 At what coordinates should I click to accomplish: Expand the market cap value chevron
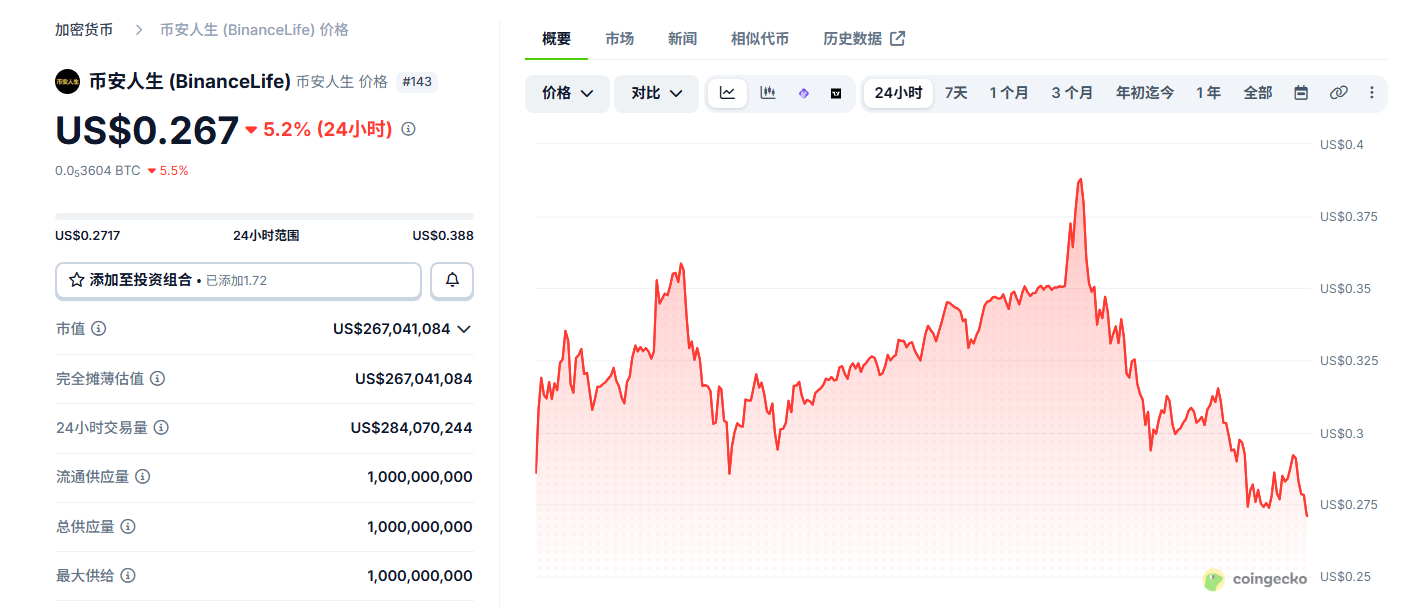click(x=463, y=329)
